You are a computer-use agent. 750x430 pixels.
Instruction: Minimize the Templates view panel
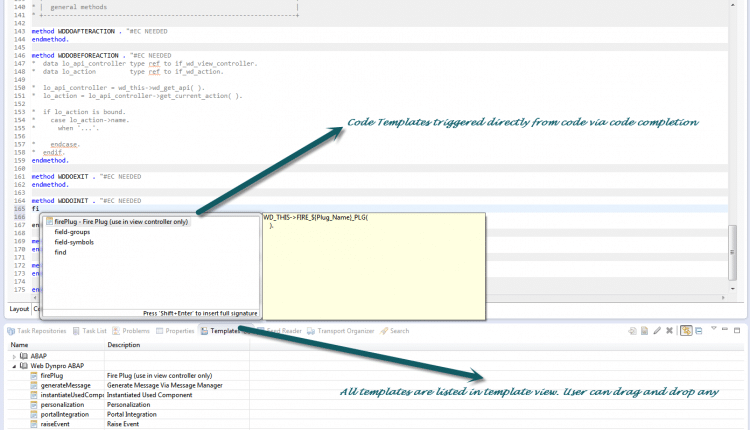pyautogui.click(x=725, y=329)
